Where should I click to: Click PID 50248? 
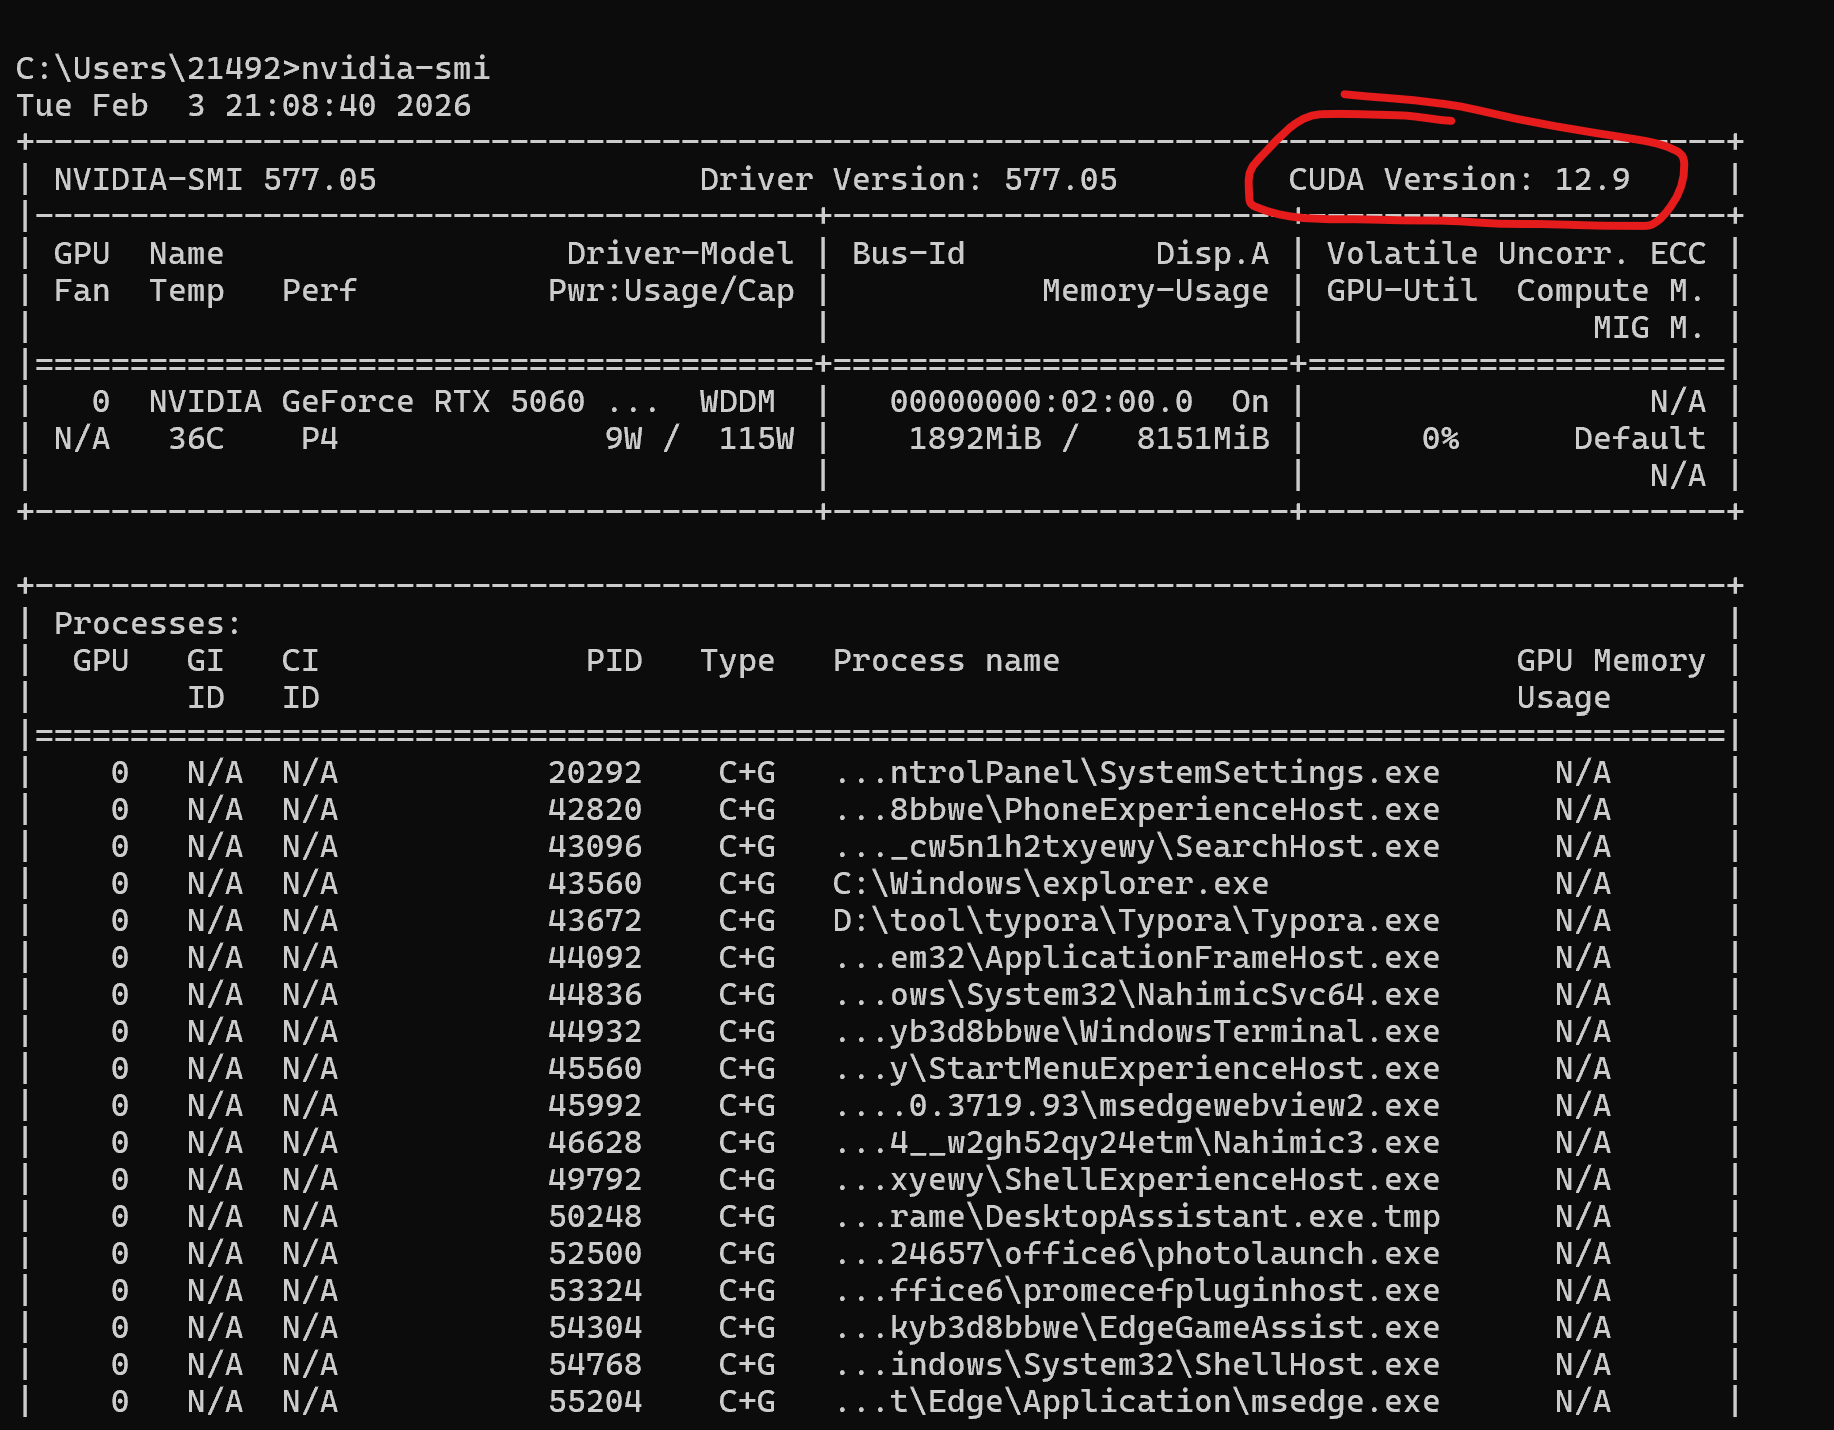click(595, 1217)
